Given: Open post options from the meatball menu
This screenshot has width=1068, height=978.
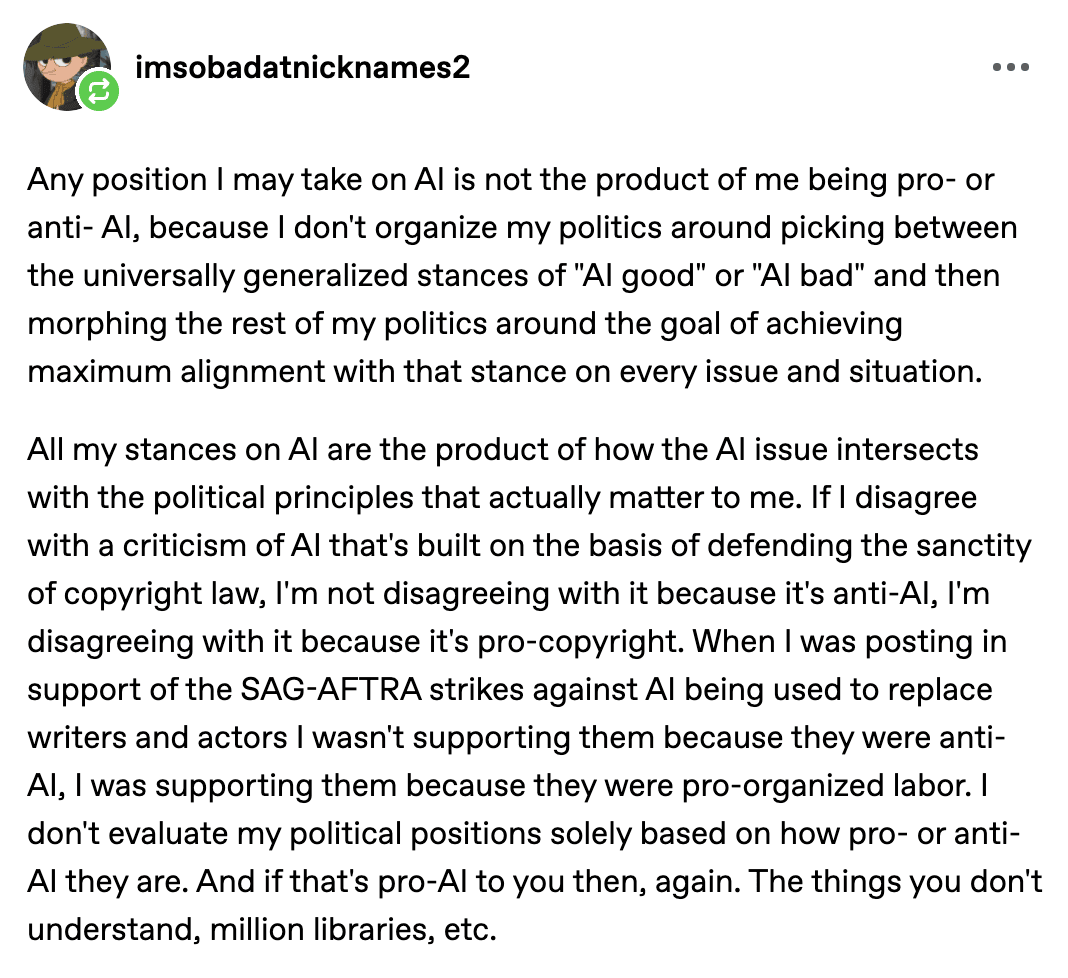Looking at the screenshot, I should pyautogui.click(x=1012, y=67).
